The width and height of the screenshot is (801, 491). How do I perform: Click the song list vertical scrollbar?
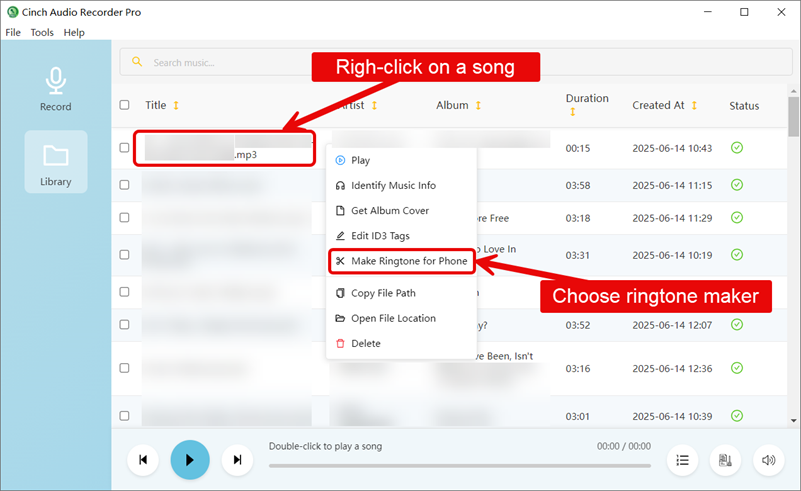[x=793, y=117]
